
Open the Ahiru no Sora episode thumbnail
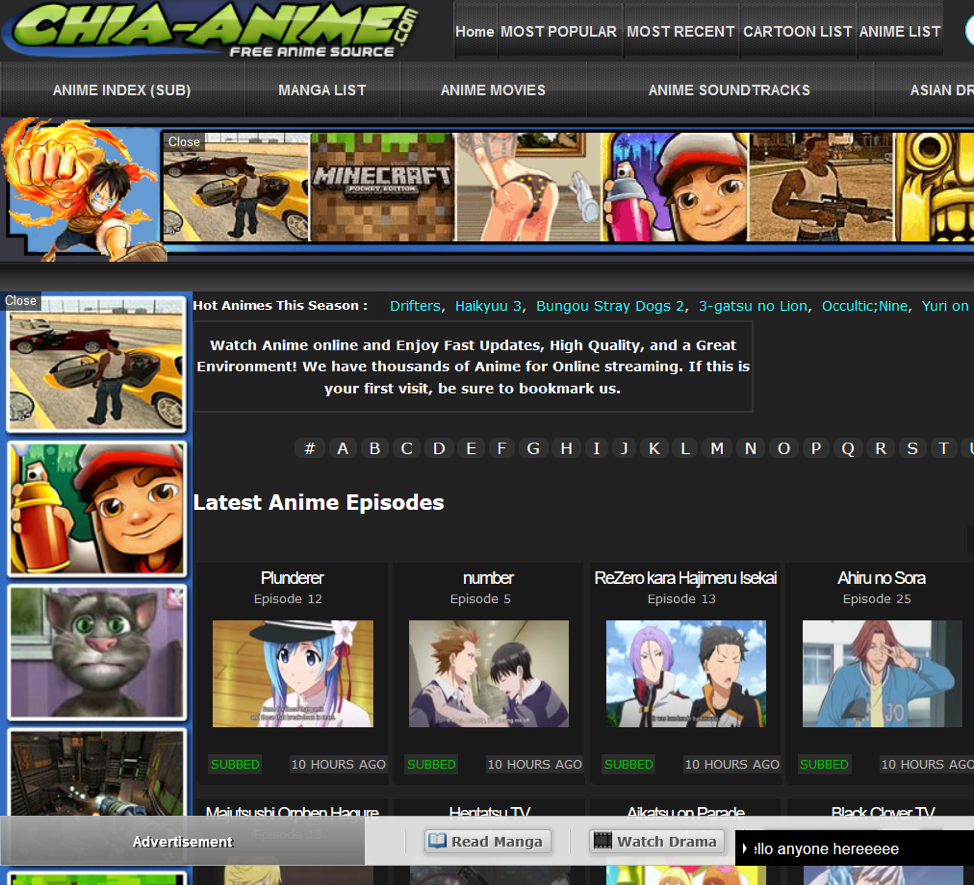coord(881,673)
